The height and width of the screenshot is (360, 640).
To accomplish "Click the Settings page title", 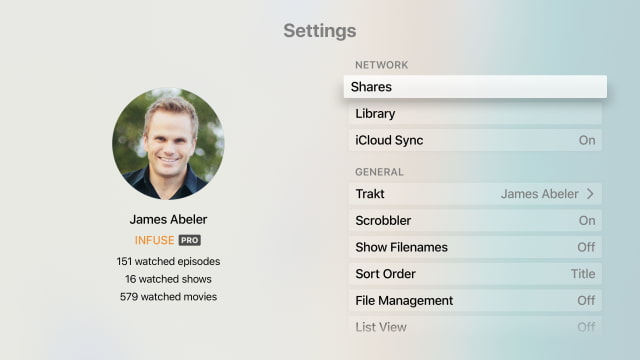I will pyautogui.click(x=320, y=31).
